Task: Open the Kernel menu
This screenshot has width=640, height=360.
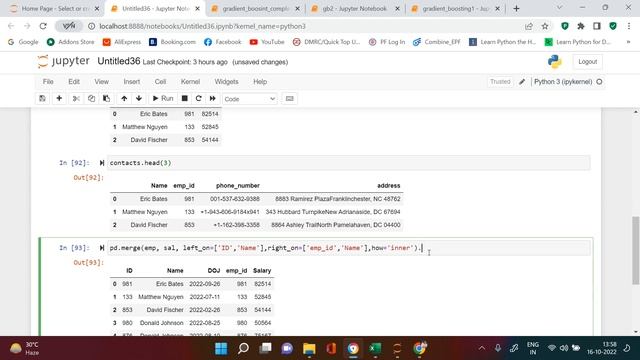Action: click(x=190, y=82)
